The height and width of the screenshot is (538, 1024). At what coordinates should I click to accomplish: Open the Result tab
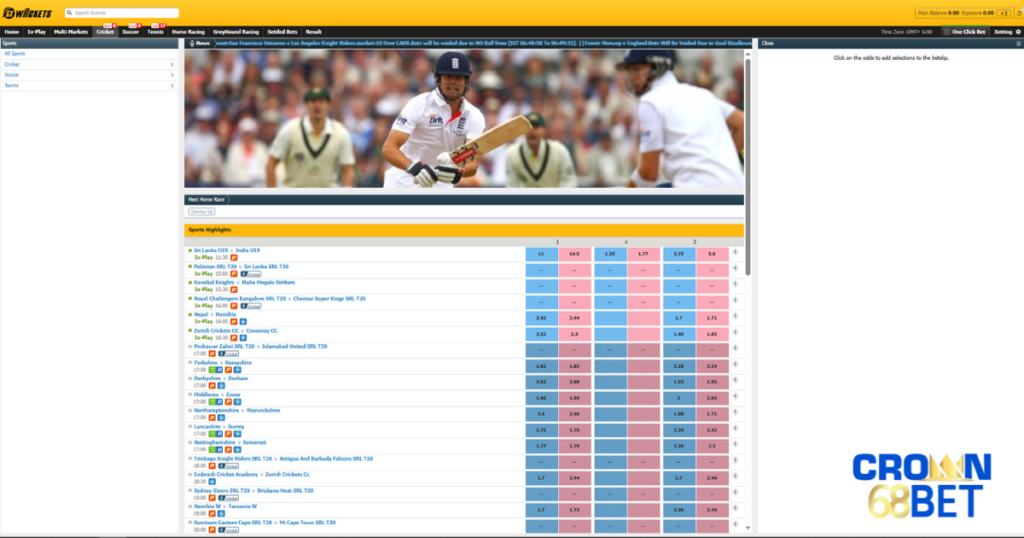[x=313, y=31]
